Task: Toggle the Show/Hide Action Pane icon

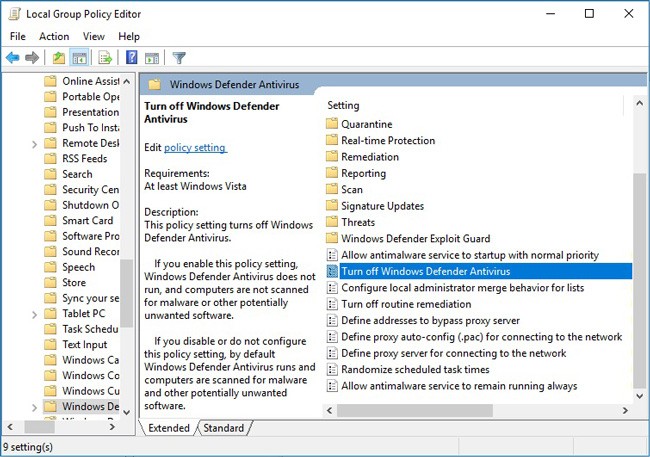Action: coord(152,58)
